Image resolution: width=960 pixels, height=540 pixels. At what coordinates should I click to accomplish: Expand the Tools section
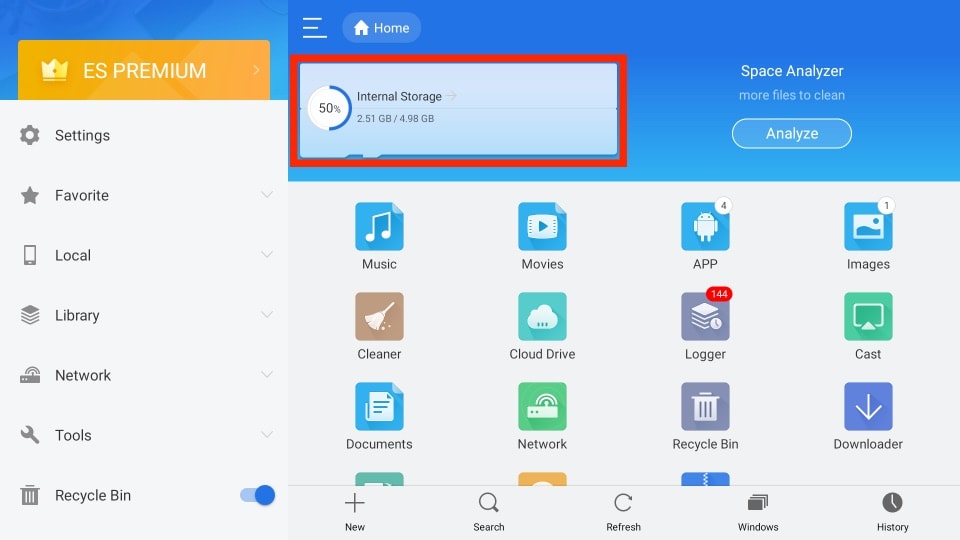pyautogui.click(x=266, y=435)
